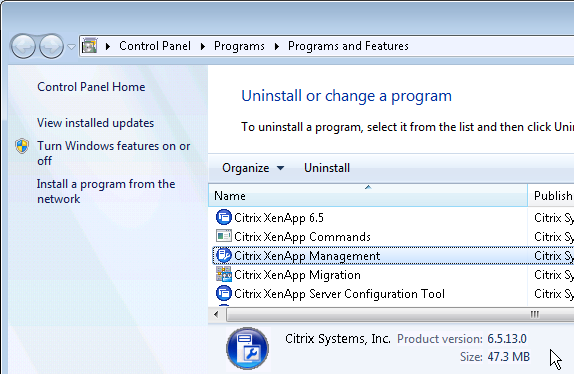
Task: Click the size value 47.3 MB
Action: [x=508, y=357]
